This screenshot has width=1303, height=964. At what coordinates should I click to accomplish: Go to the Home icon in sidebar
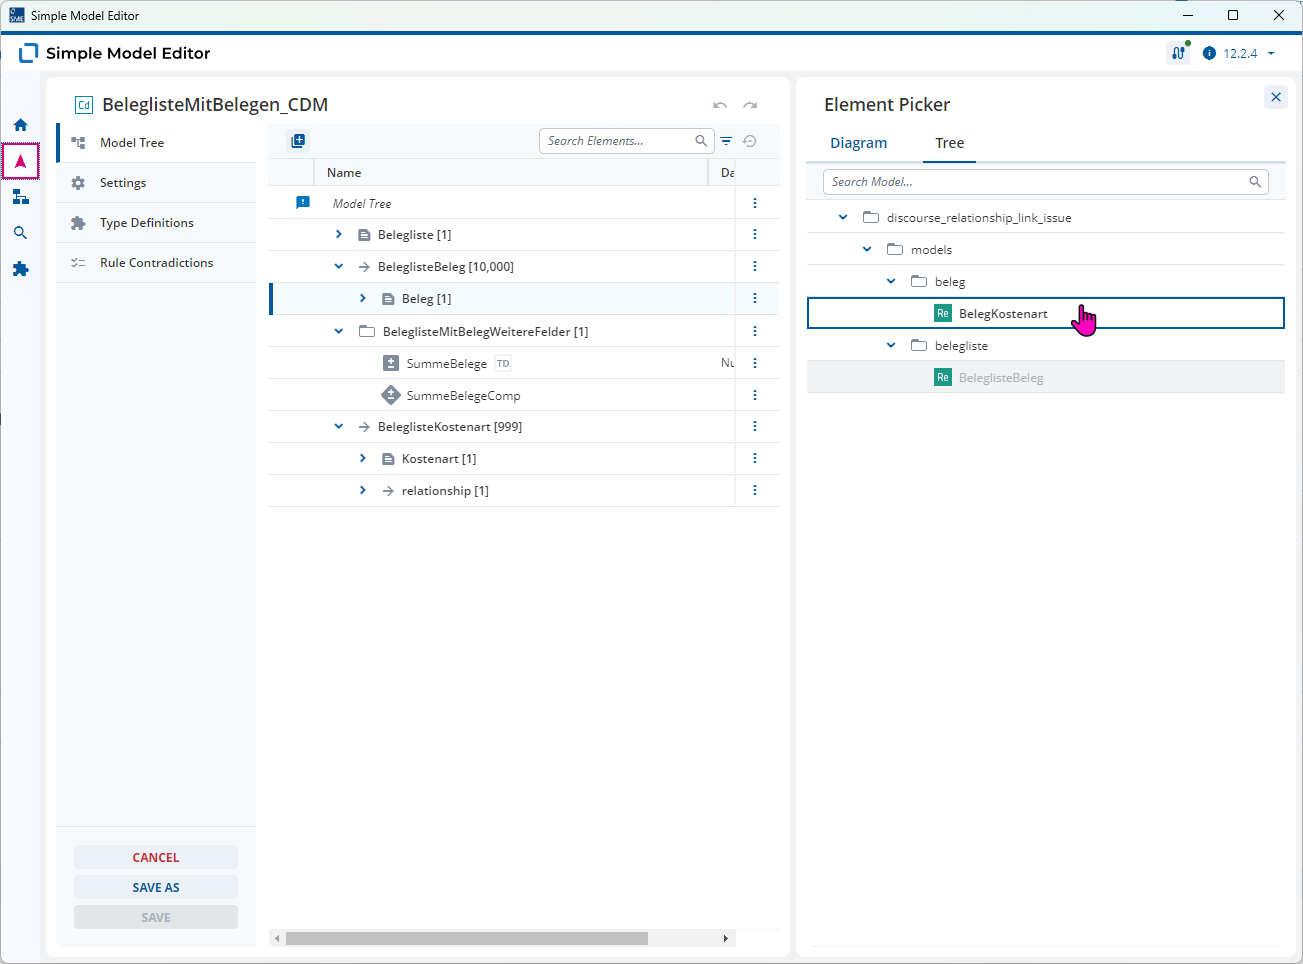click(x=20, y=125)
